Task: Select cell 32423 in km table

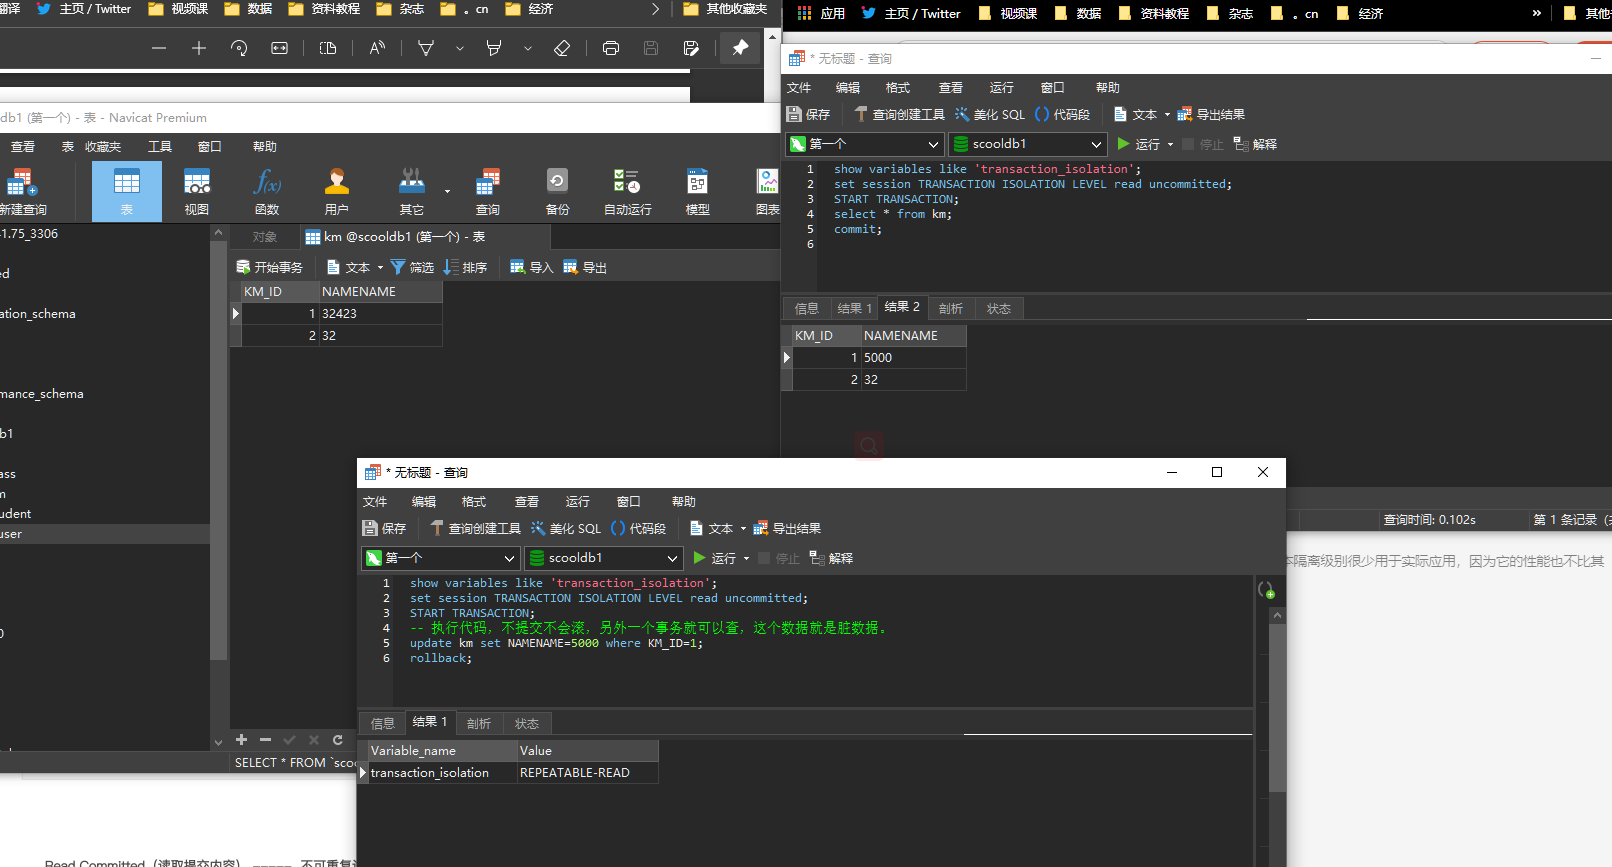Action: [380, 313]
